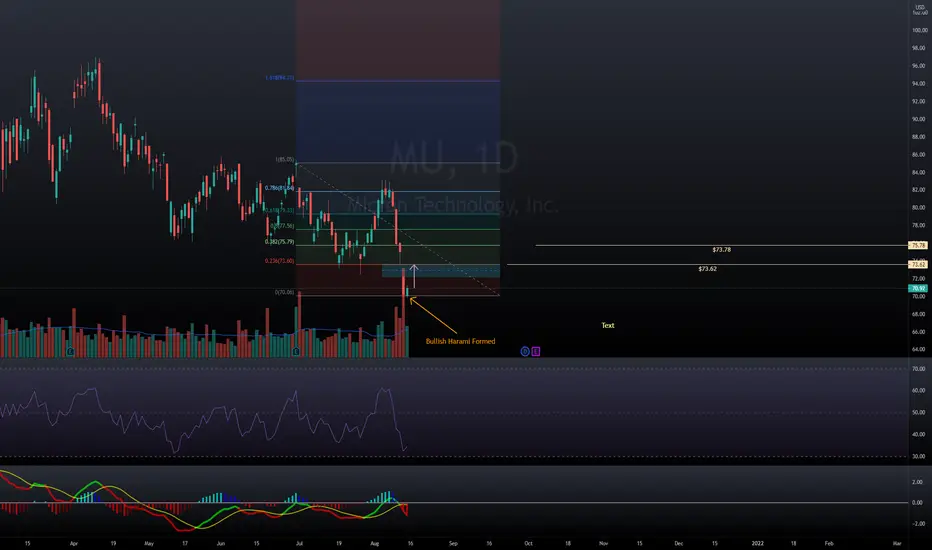Click the -2.00 MACD axis label
The image size is (932, 550).
pyautogui.click(x=919, y=524)
